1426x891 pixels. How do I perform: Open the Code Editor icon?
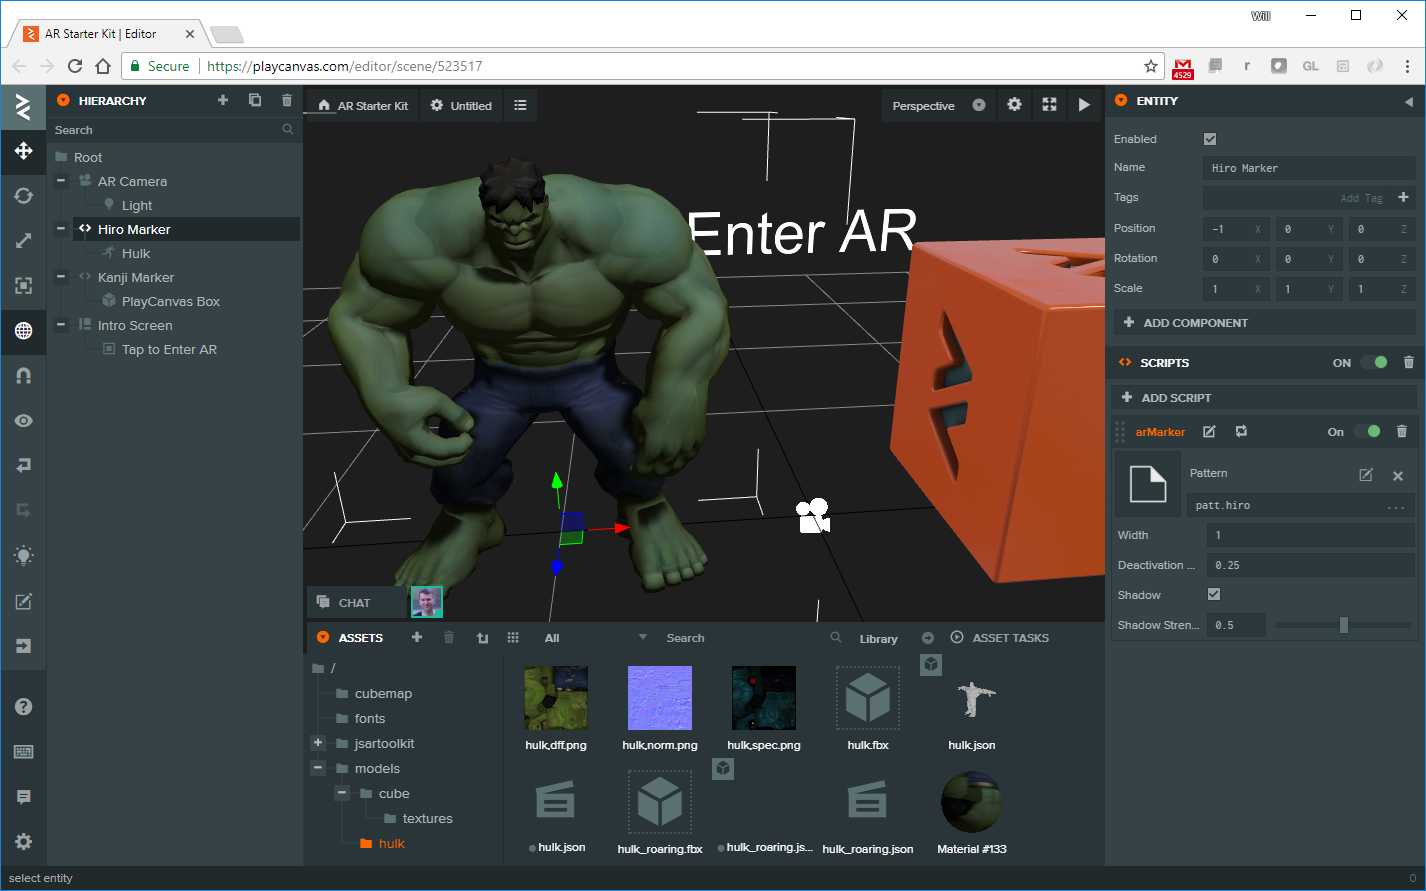[23, 601]
